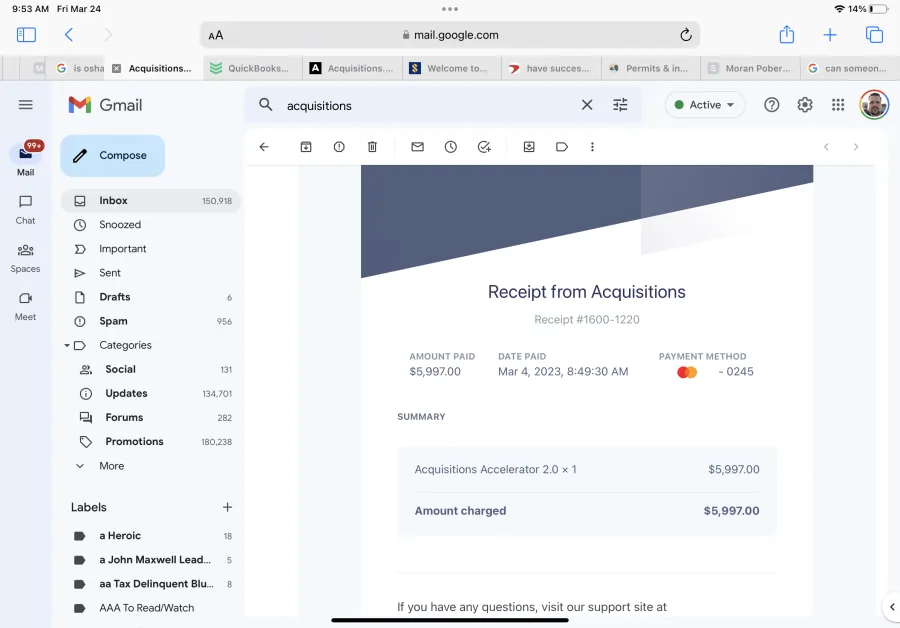Tap the mail.google.com address bar

click(450, 35)
